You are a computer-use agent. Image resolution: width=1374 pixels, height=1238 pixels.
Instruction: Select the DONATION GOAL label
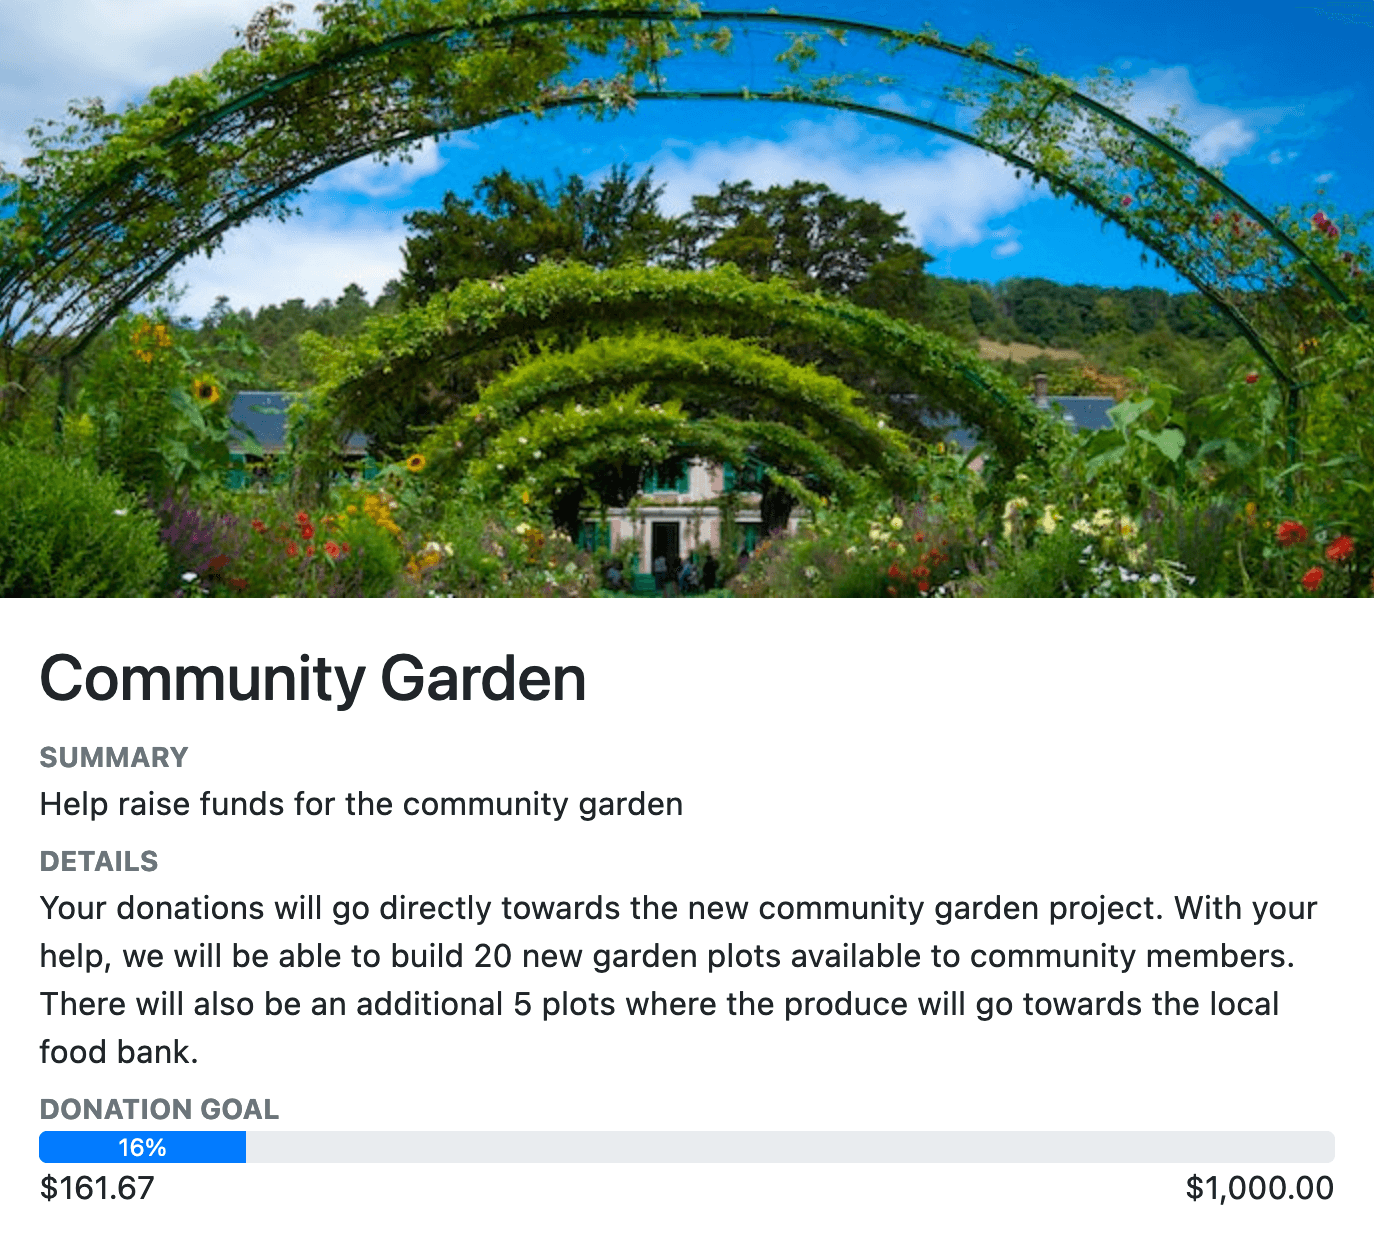(159, 1109)
